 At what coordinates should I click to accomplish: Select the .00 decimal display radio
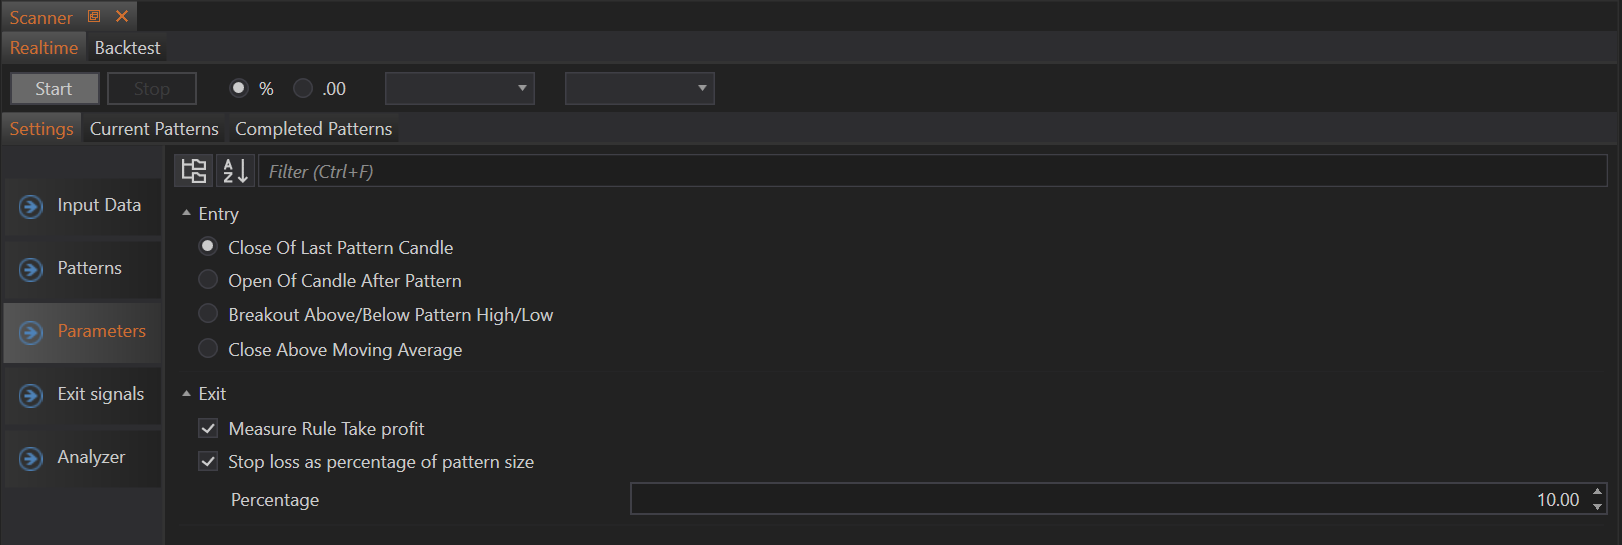(x=303, y=88)
